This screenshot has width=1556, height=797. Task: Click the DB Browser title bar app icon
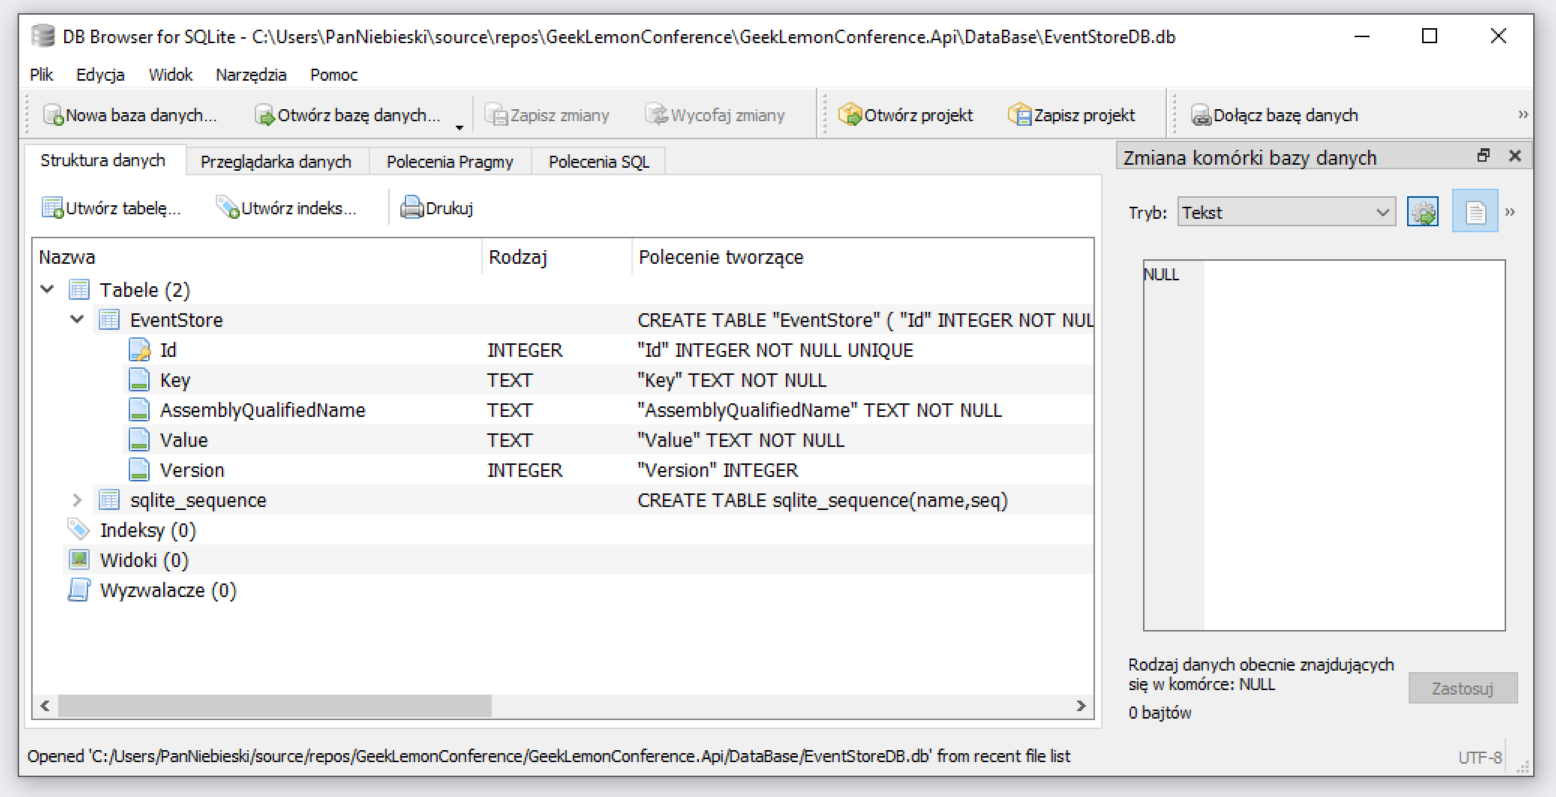click(x=42, y=36)
